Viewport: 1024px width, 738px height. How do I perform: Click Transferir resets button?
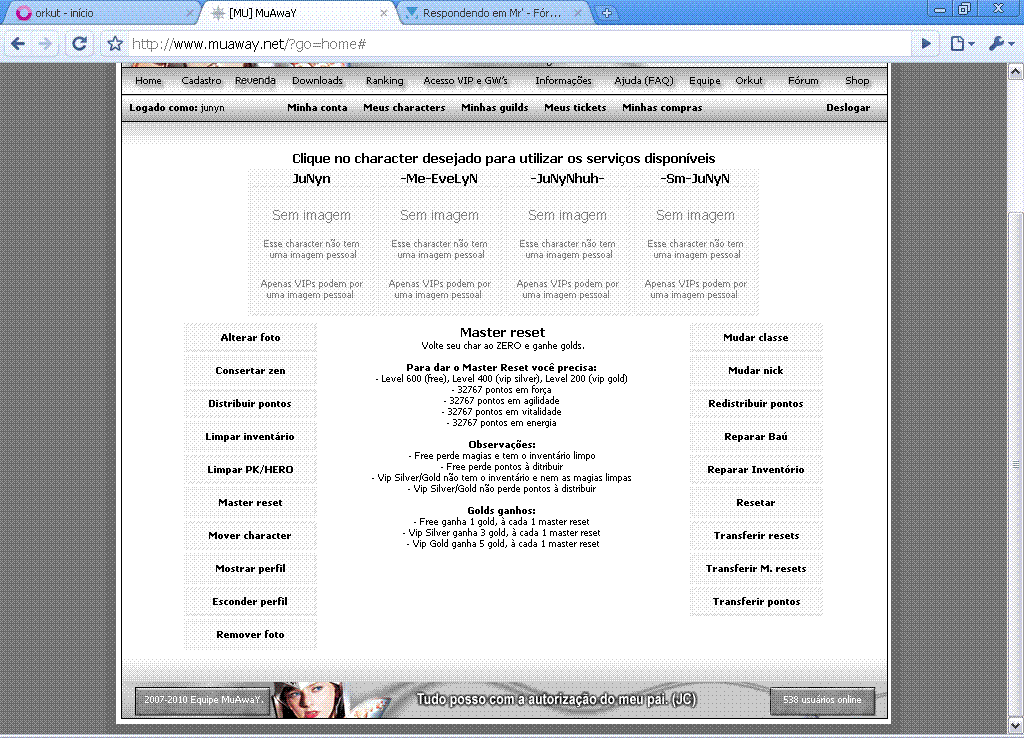[x=756, y=536]
